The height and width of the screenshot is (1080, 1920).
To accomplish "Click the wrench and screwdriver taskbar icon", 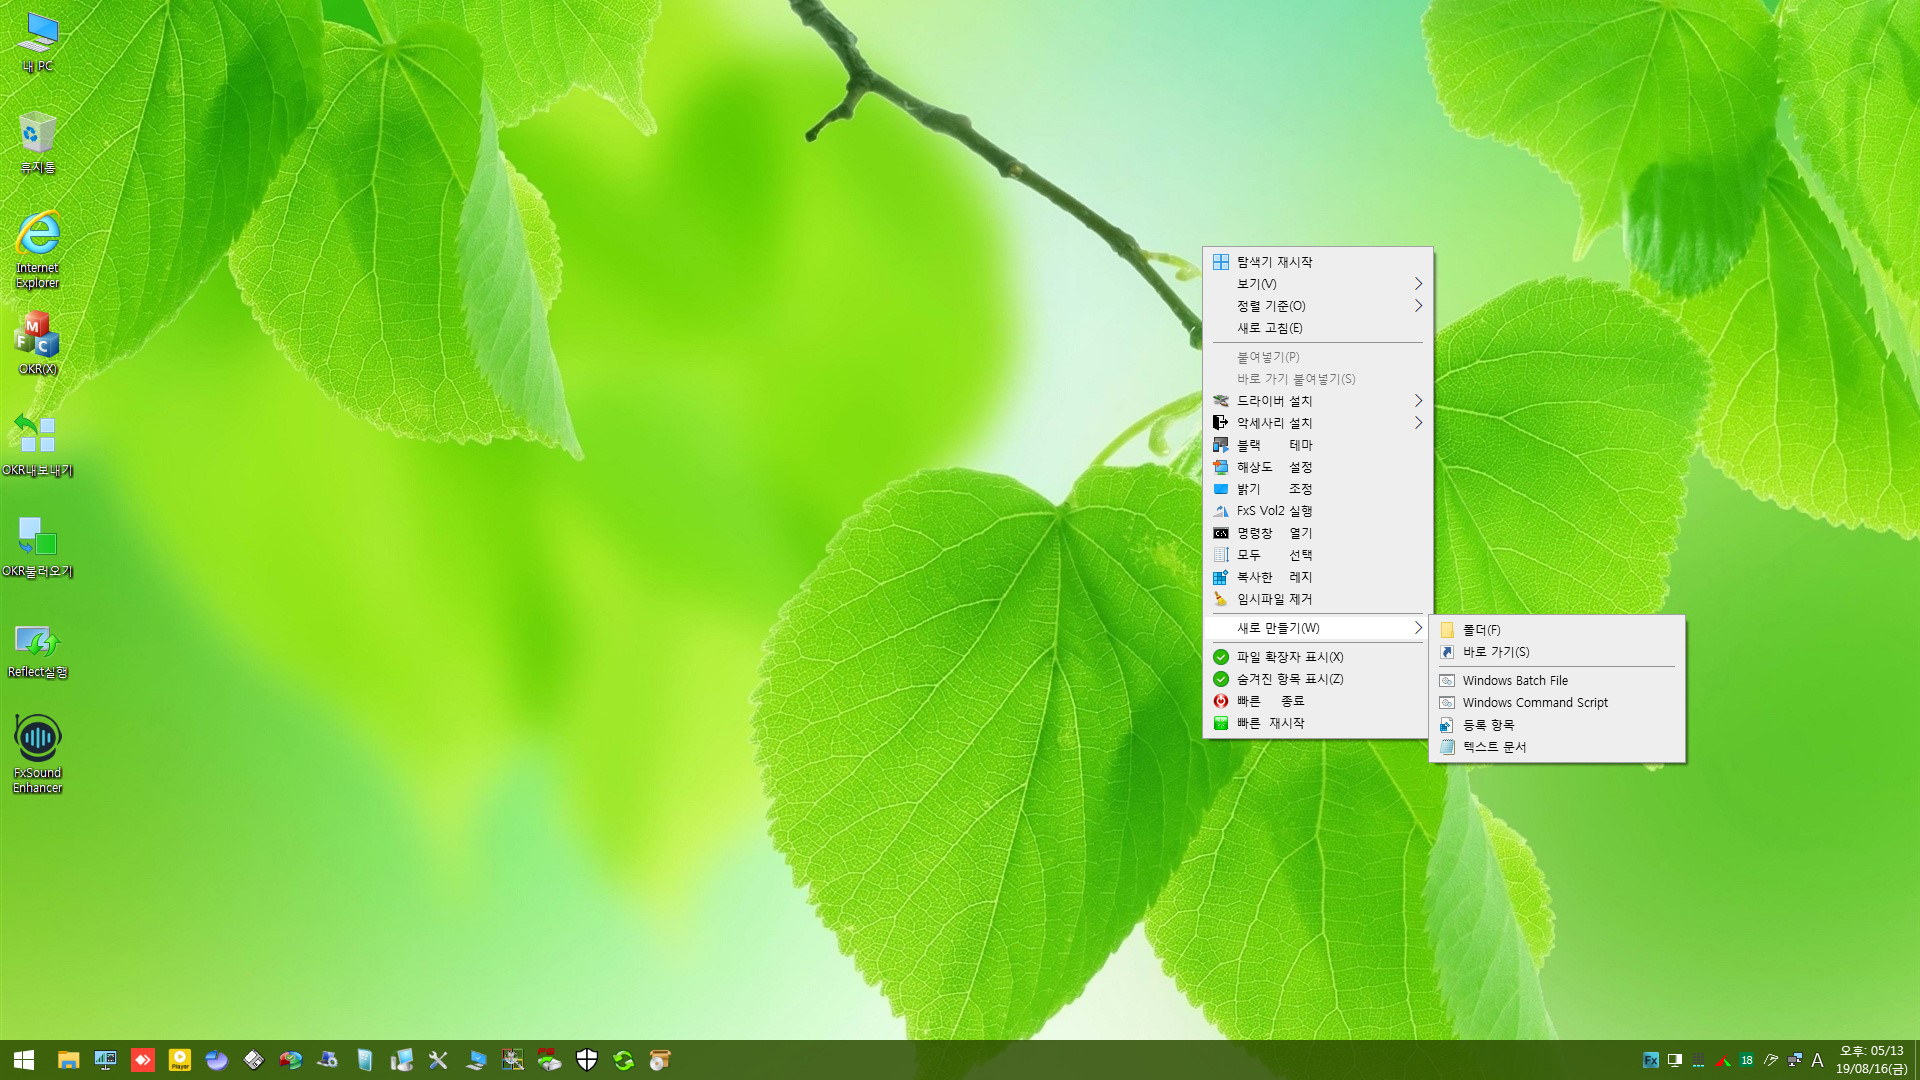I will click(x=438, y=1060).
